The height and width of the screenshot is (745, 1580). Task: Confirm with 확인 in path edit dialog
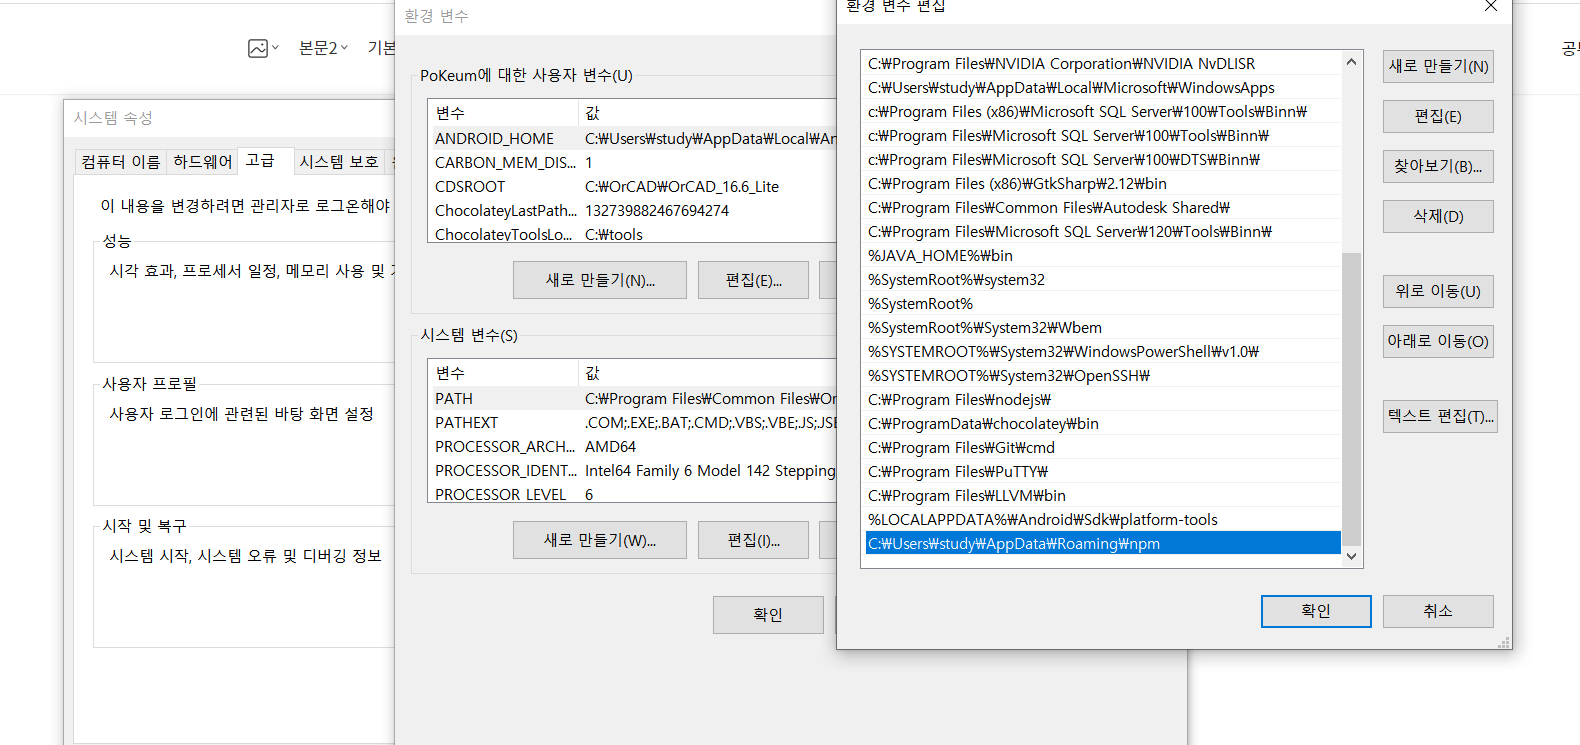coord(1316,611)
